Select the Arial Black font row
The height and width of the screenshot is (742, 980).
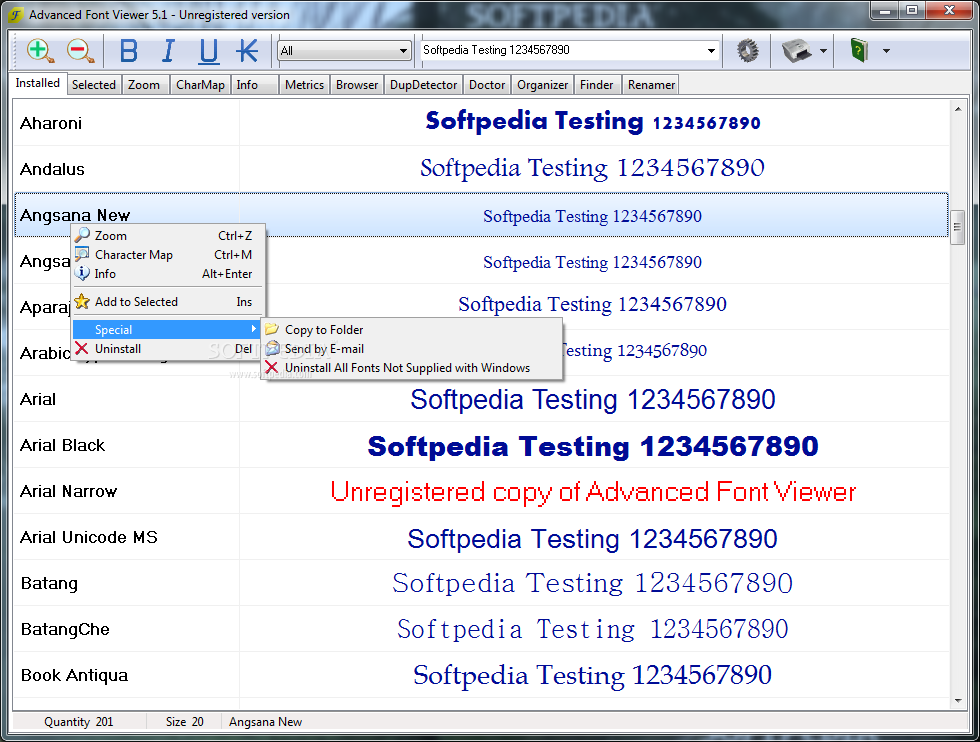[x=481, y=445]
